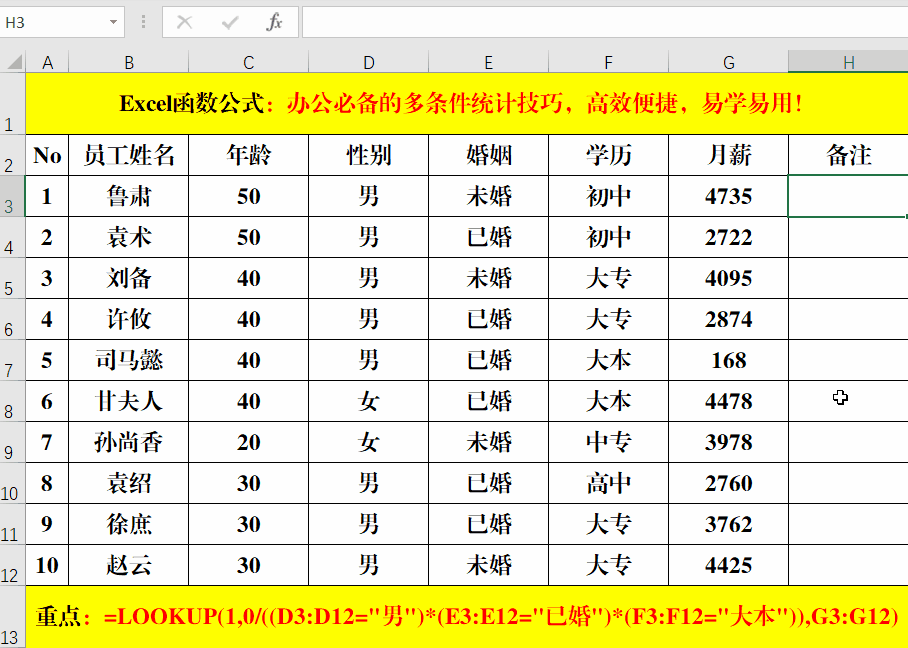Viewport: 908px width, 648px height.
Task: Click the 性别 header cell
Action: click(368, 155)
